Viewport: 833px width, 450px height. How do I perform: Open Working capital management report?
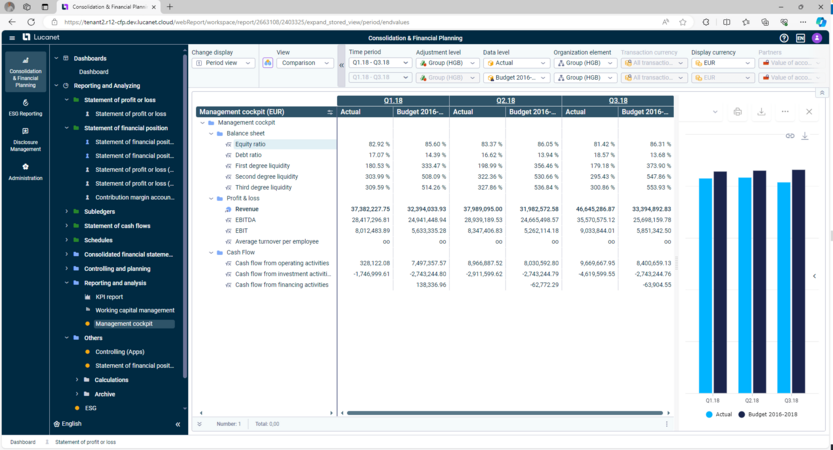(x=135, y=310)
